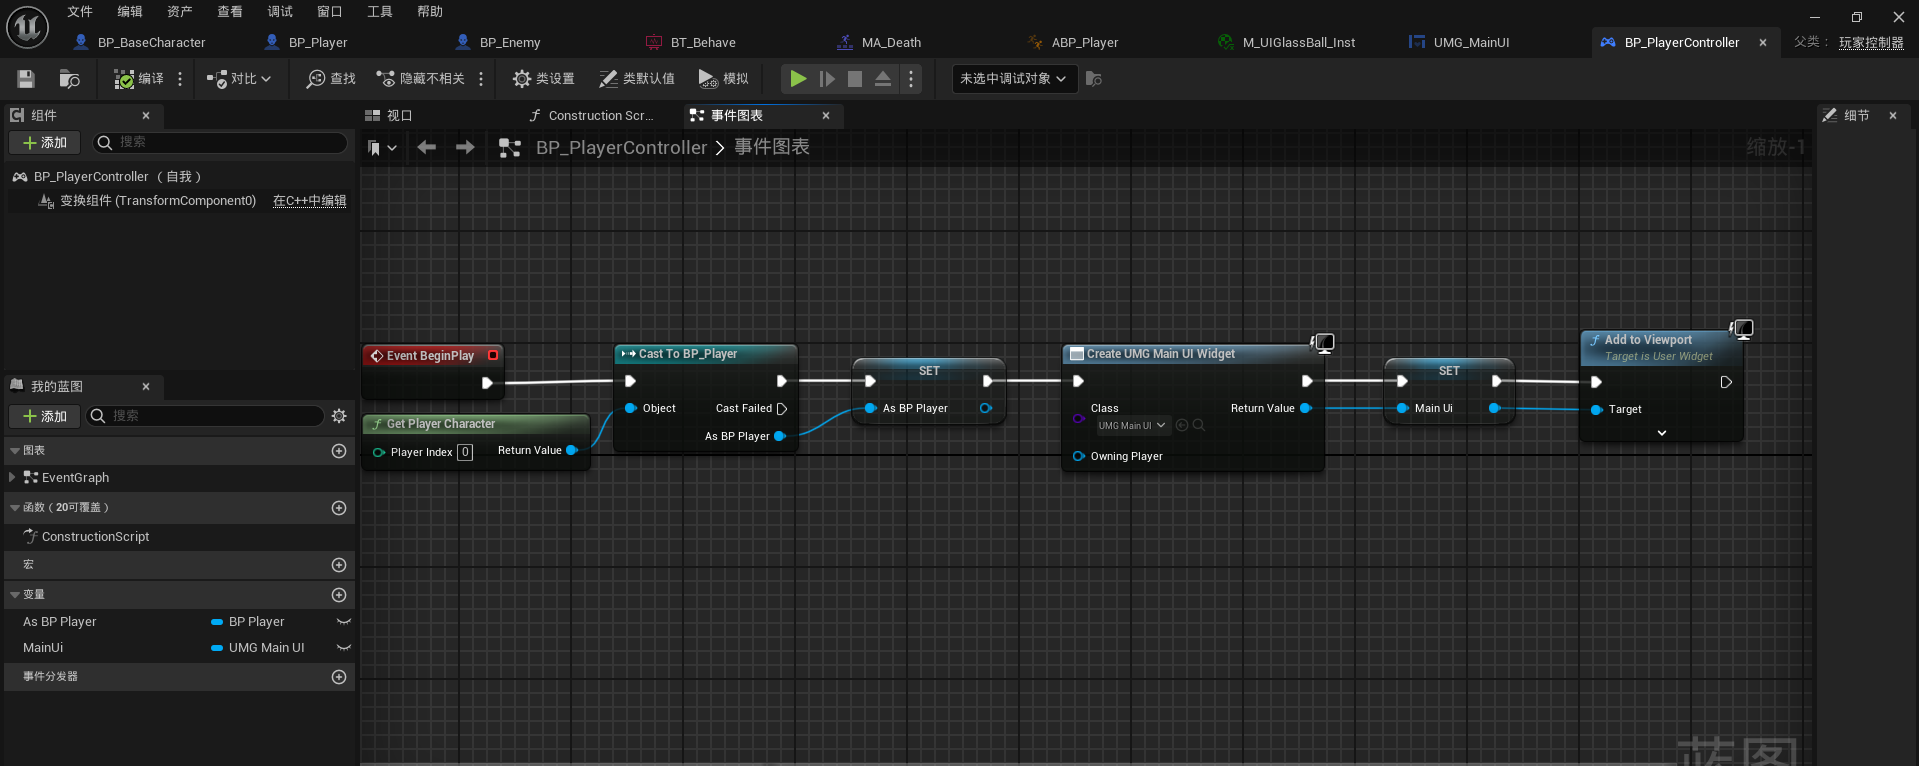This screenshot has width=1919, height=766.
Task: Open hide-unrelated options three-dot menu
Action: [x=481, y=79]
